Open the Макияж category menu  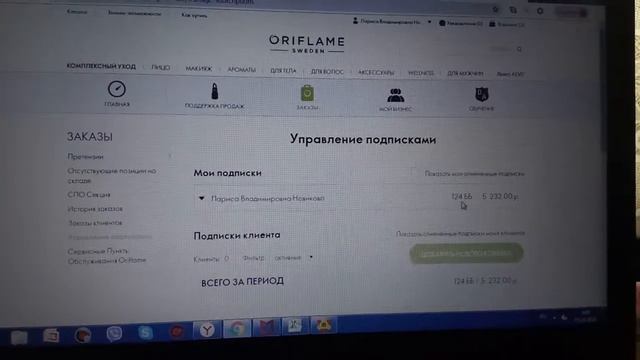[x=199, y=69]
